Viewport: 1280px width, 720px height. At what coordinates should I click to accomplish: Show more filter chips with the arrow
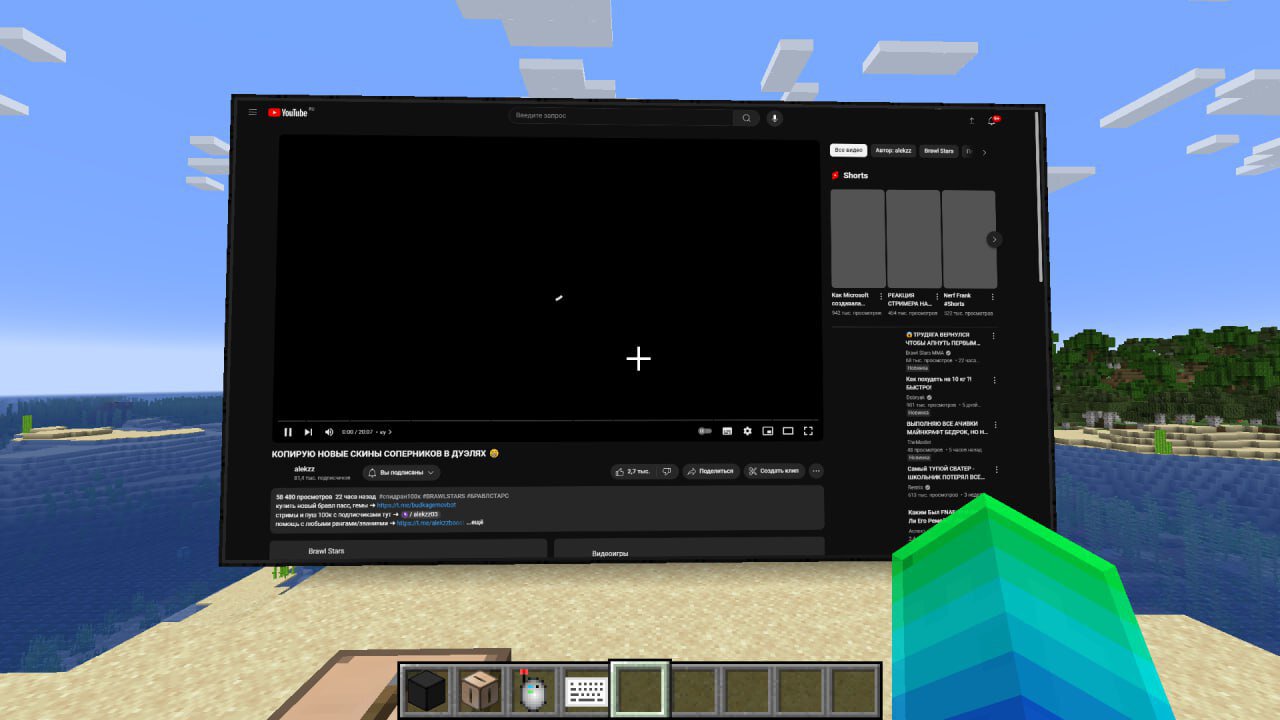click(984, 152)
